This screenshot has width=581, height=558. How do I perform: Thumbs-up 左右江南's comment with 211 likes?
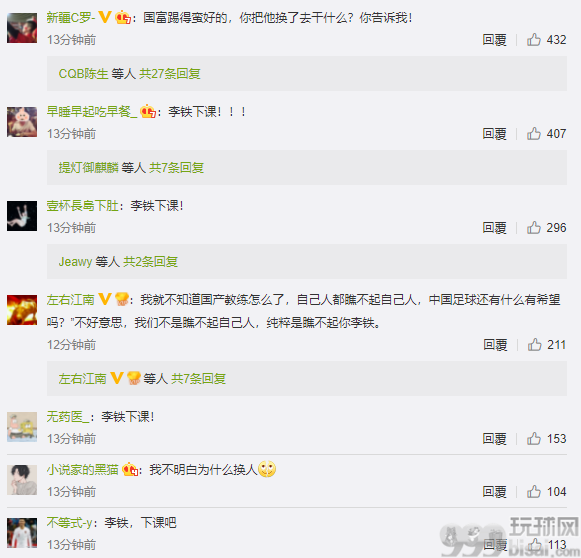point(534,345)
